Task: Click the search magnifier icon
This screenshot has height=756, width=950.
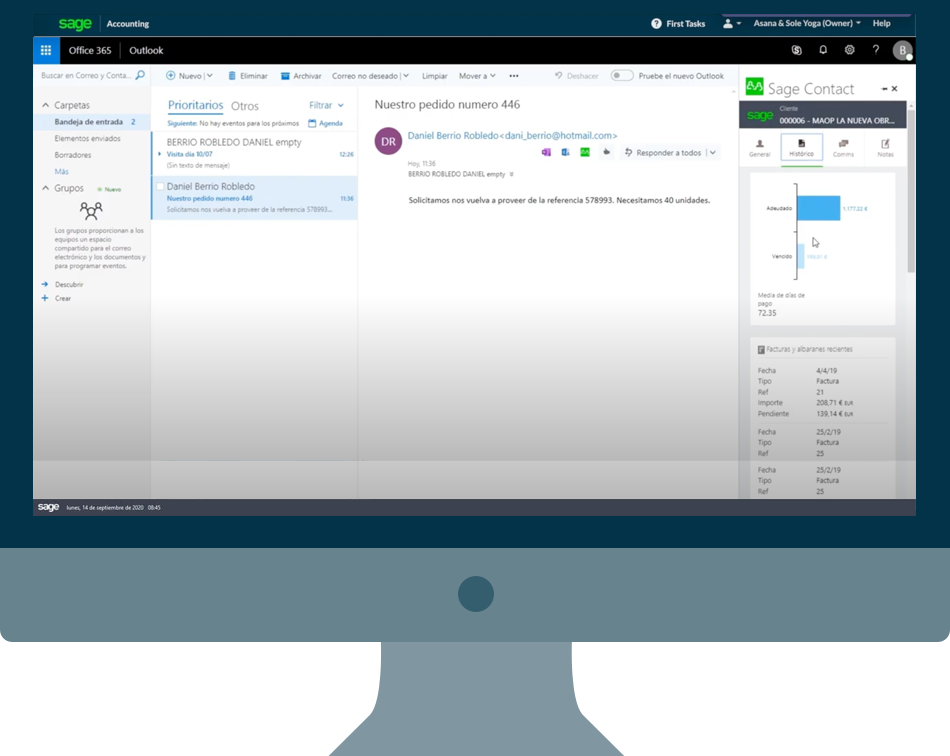Action: pyautogui.click(x=140, y=75)
